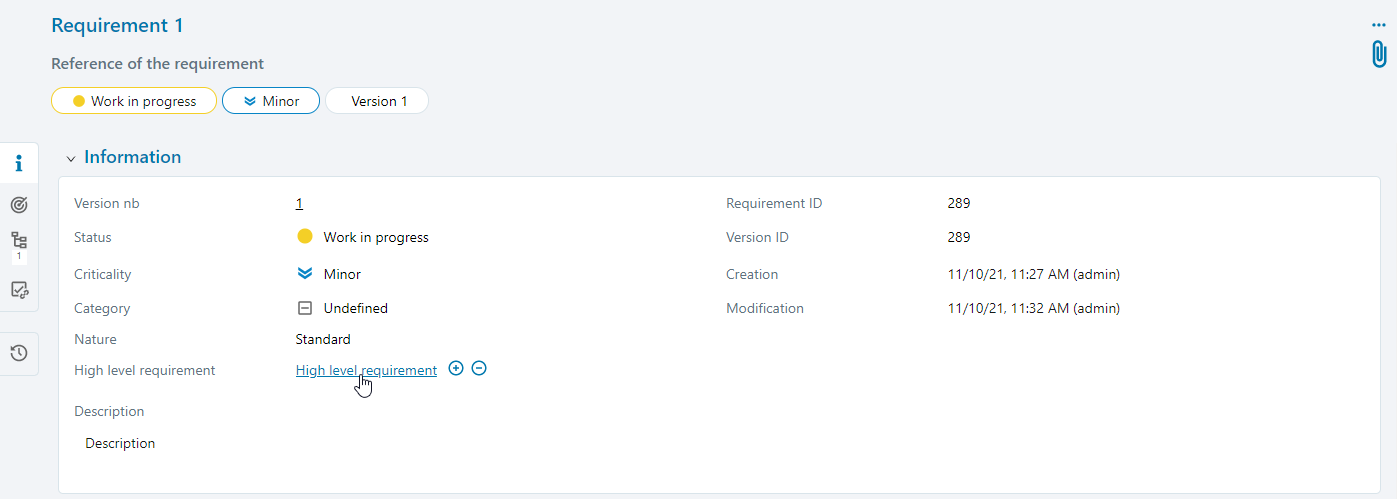Open the Information anchor icon in sidebar
Screen dimensions: 1397x499
tap(19, 163)
